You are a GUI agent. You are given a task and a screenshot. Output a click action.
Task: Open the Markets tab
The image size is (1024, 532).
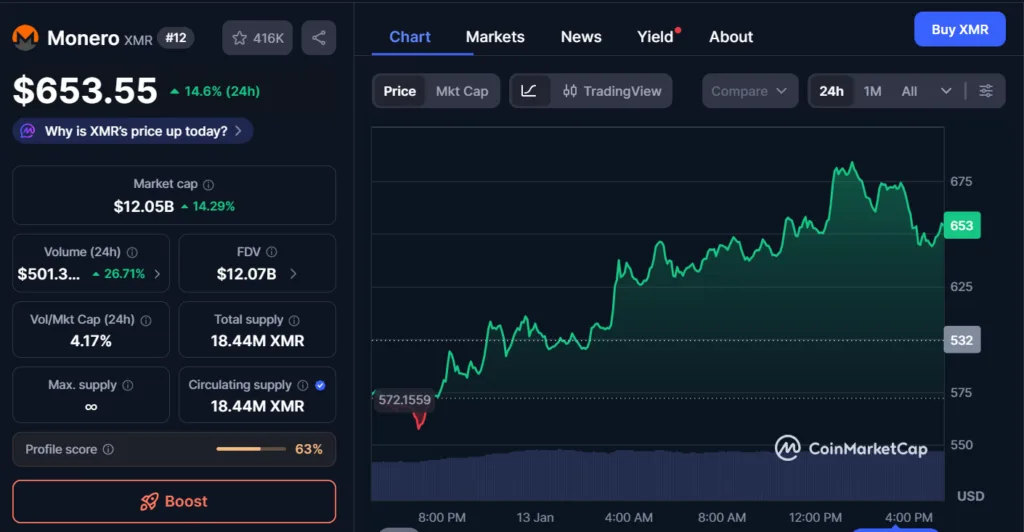[495, 37]
